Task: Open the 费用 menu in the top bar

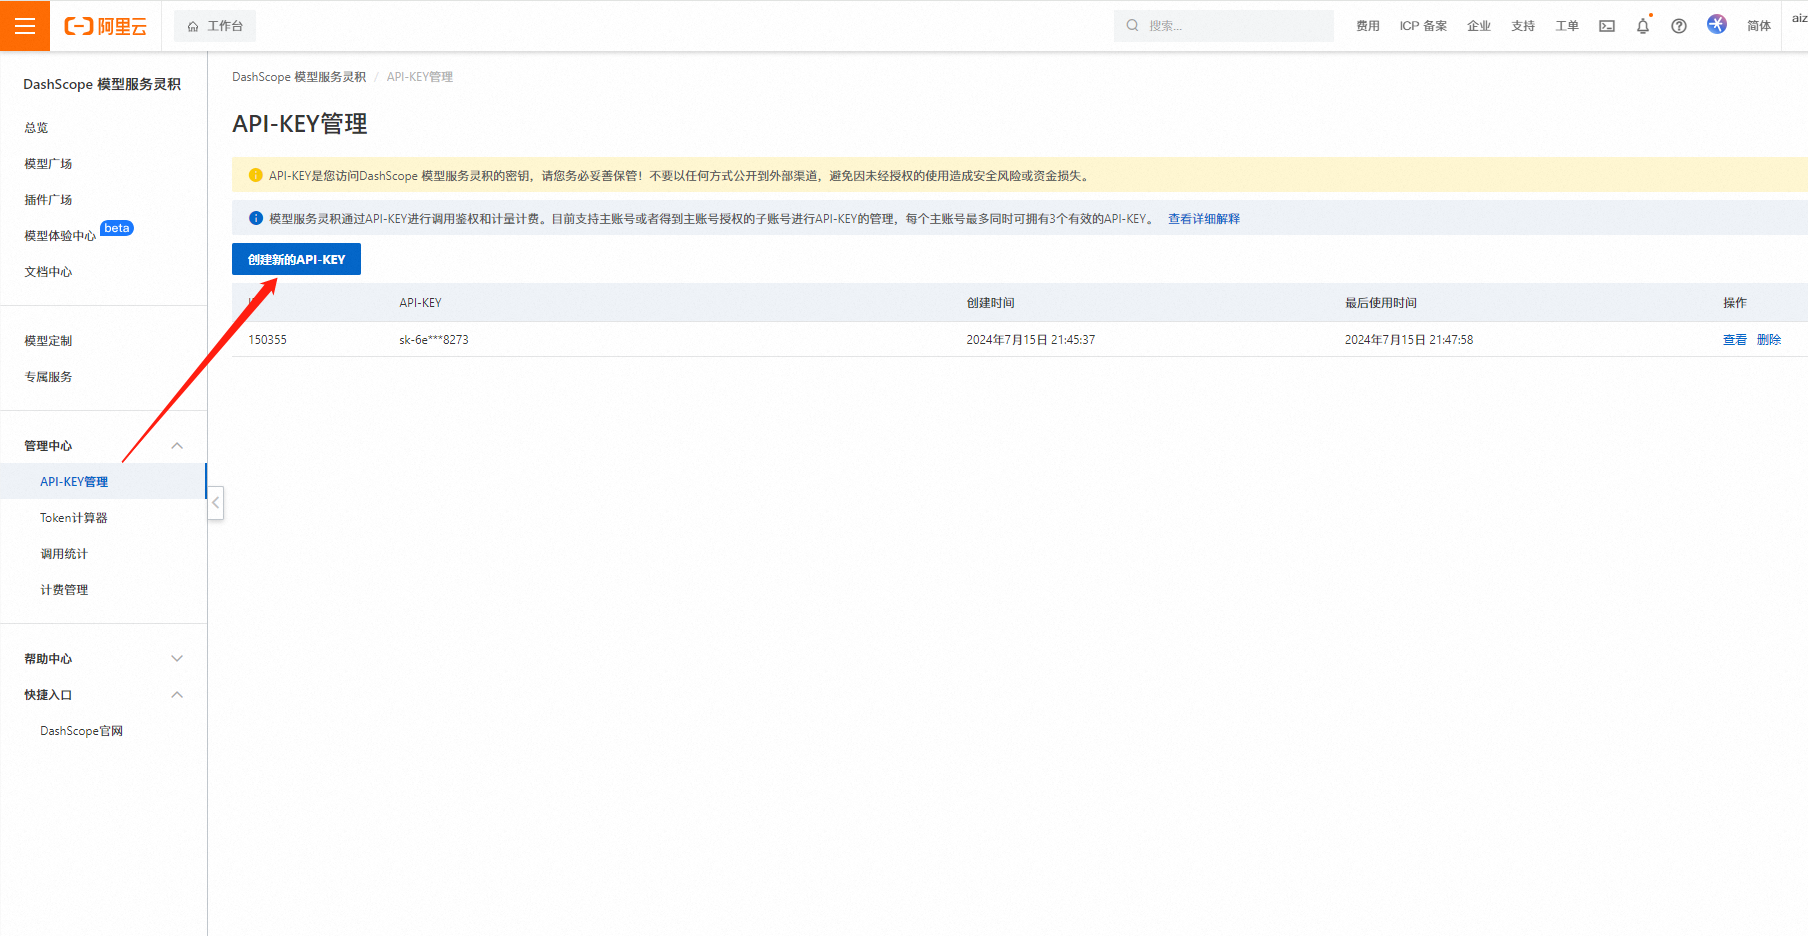Action: [x=1367, y=26]
